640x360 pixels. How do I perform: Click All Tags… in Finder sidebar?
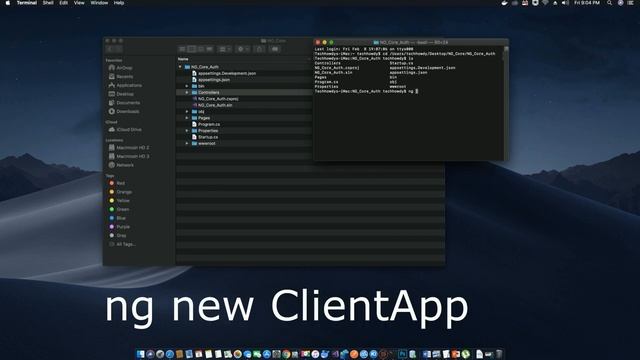(x=122, y=244)
